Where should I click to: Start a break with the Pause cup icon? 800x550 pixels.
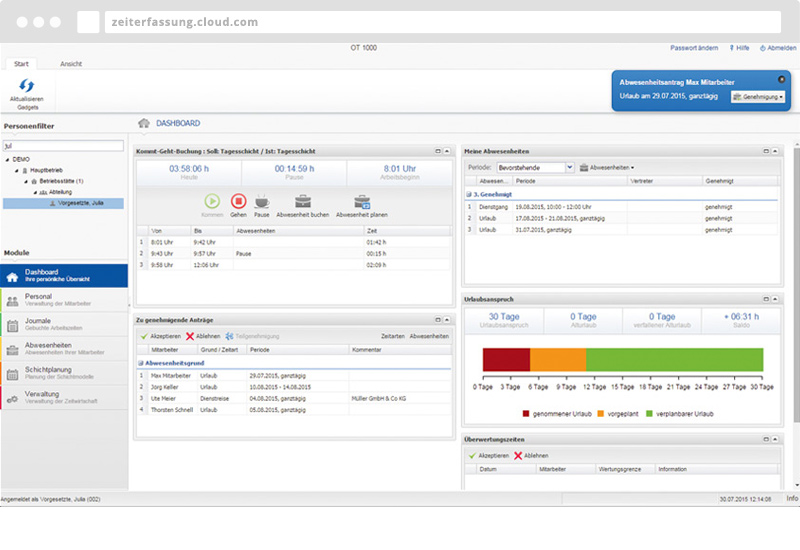click(x=261, y=201)
